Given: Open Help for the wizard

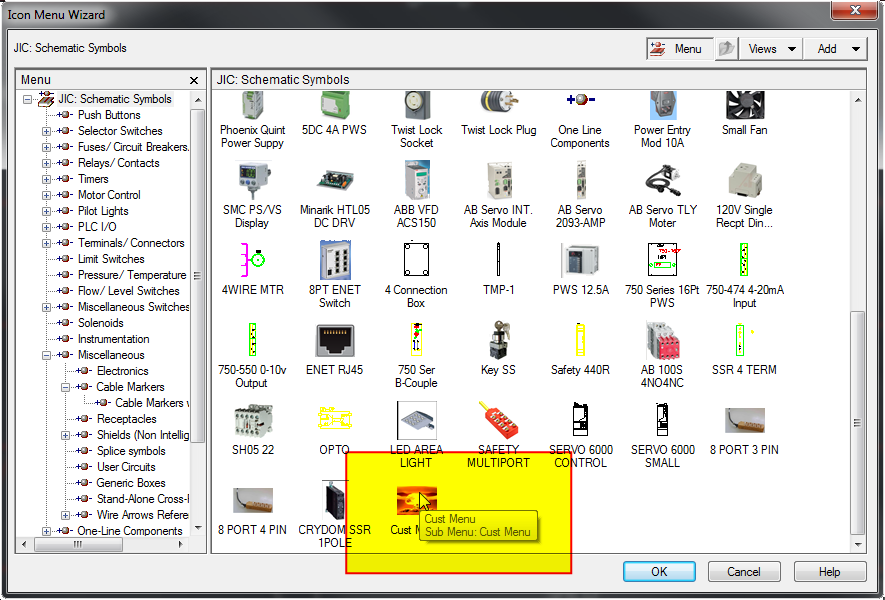Looking at the screenshot, I should coord(830,572).
